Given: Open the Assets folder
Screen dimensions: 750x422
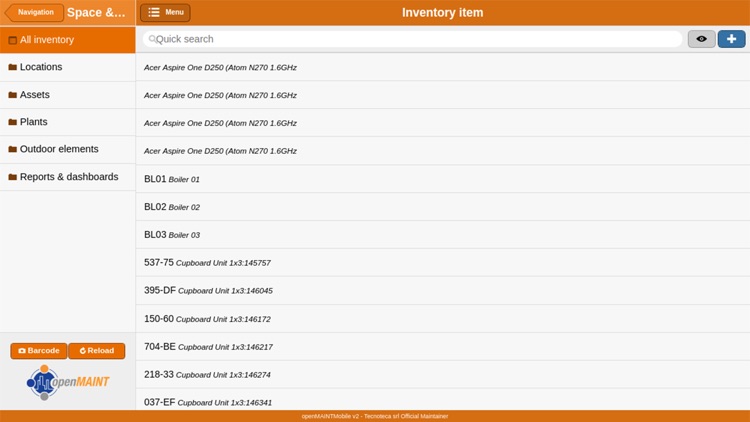Looking at the screenshot, I should coord(67,95).
